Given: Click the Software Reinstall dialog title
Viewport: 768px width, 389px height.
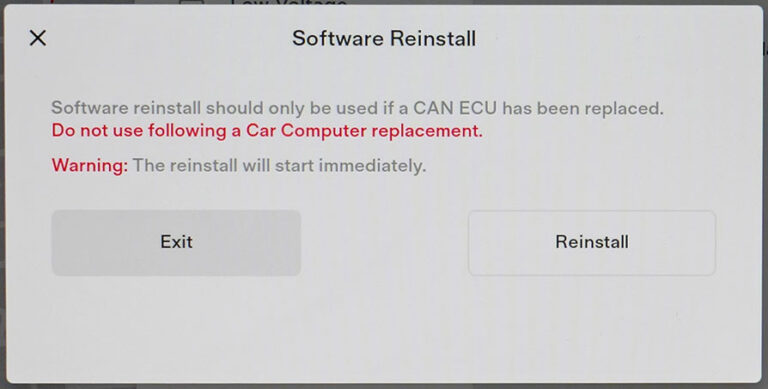Looking at the screenshot, I should click(x=384, y=39).
